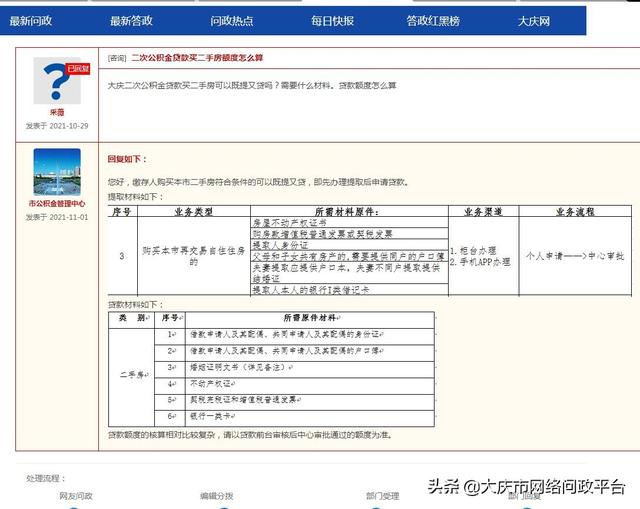Click loan row 5 契税完税证和增值税普通发票

pos(310,400)
